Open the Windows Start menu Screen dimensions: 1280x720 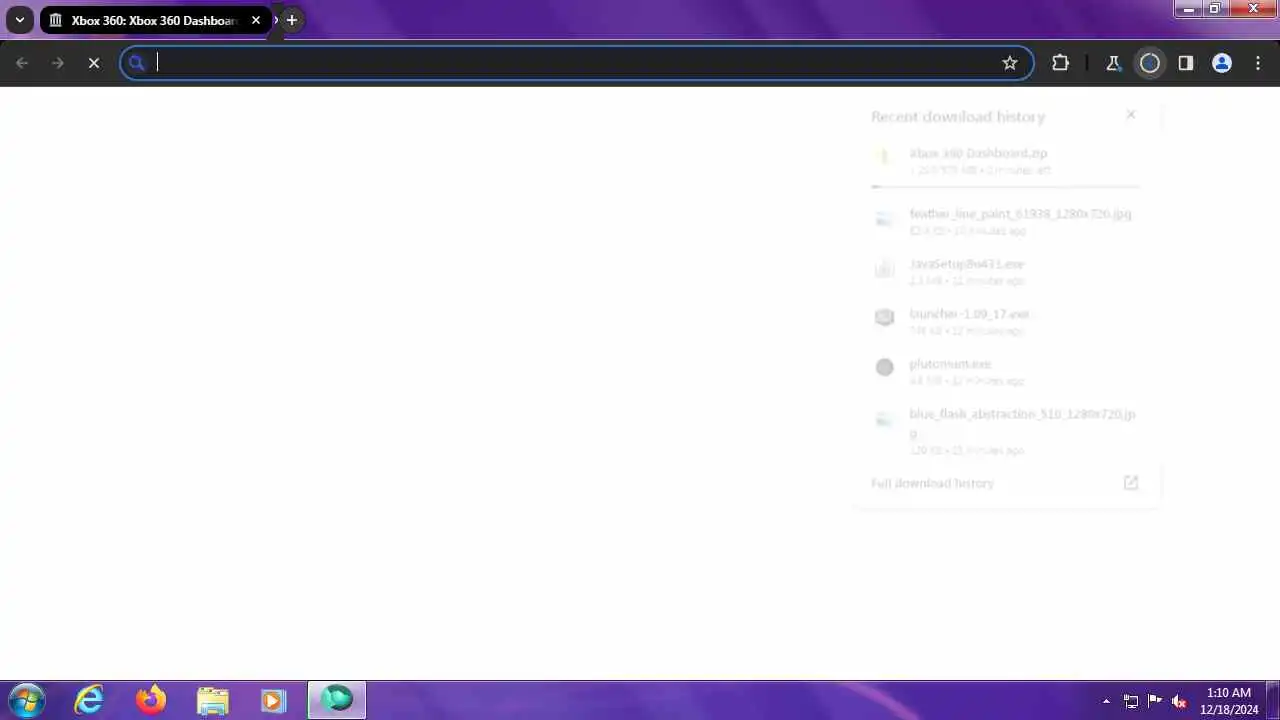25,700
